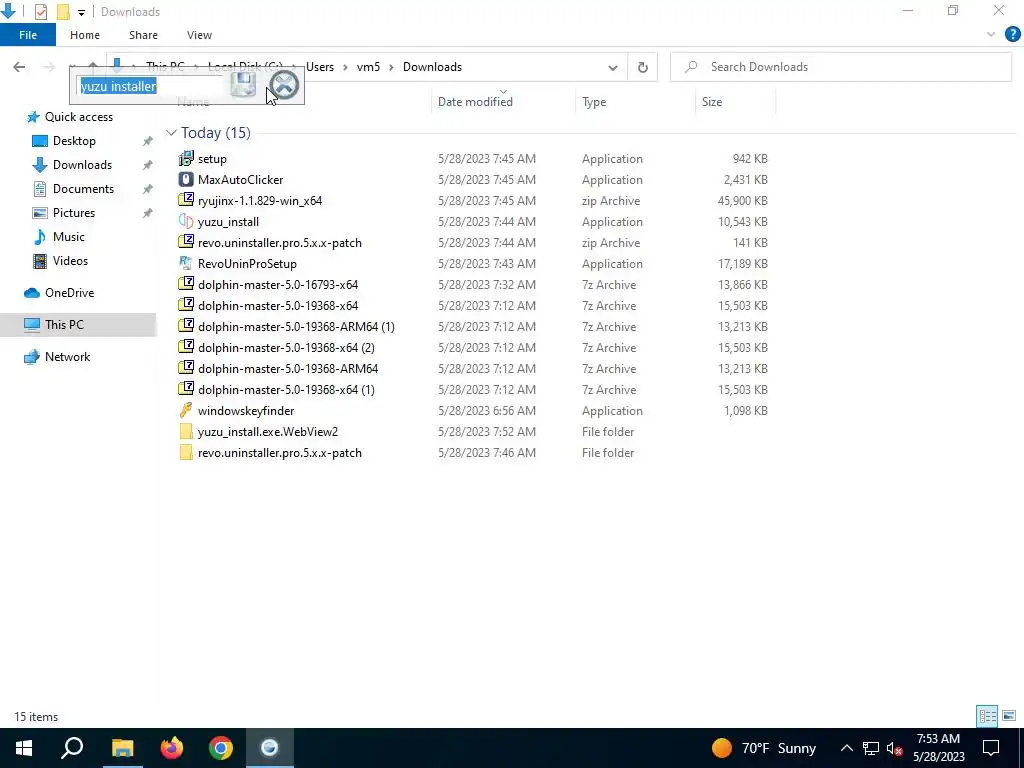The height and width of the screenshot is (768, 1024).
Task: Select the RevoUninProSetup application icon
Action: (186, 263)
